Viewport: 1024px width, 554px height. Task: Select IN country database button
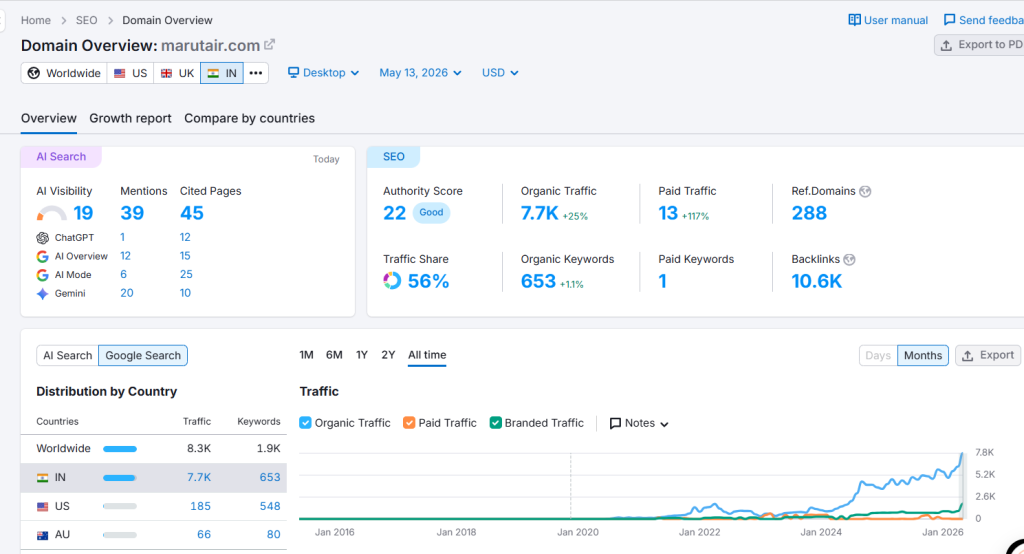[x=222, y=73]
